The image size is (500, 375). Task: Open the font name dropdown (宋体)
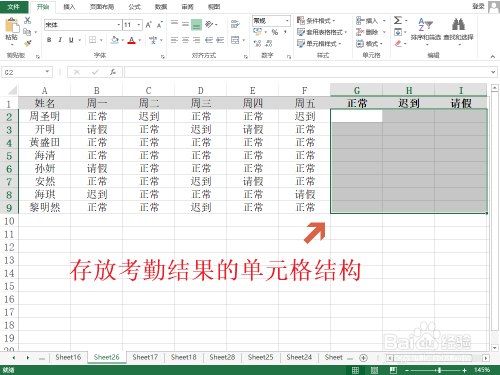tap(118, 25)
